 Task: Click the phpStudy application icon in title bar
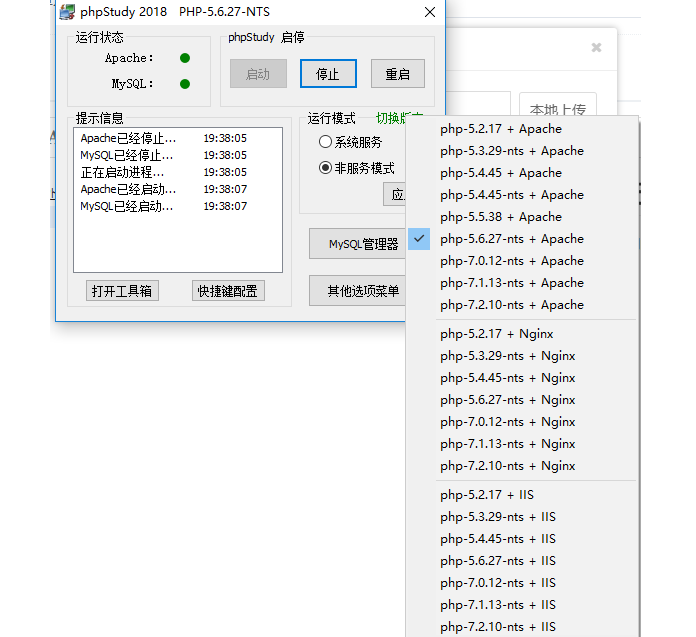click(67, 12)
